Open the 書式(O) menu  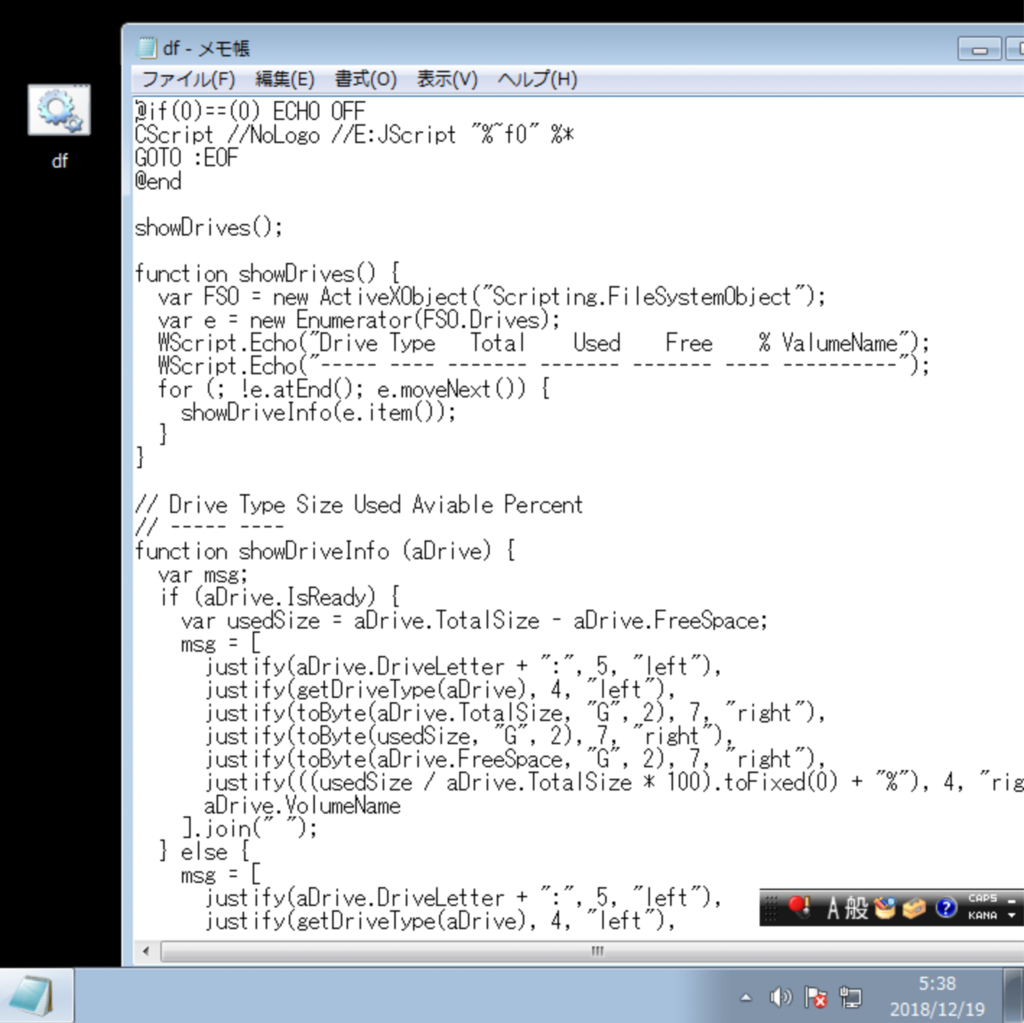366,80
